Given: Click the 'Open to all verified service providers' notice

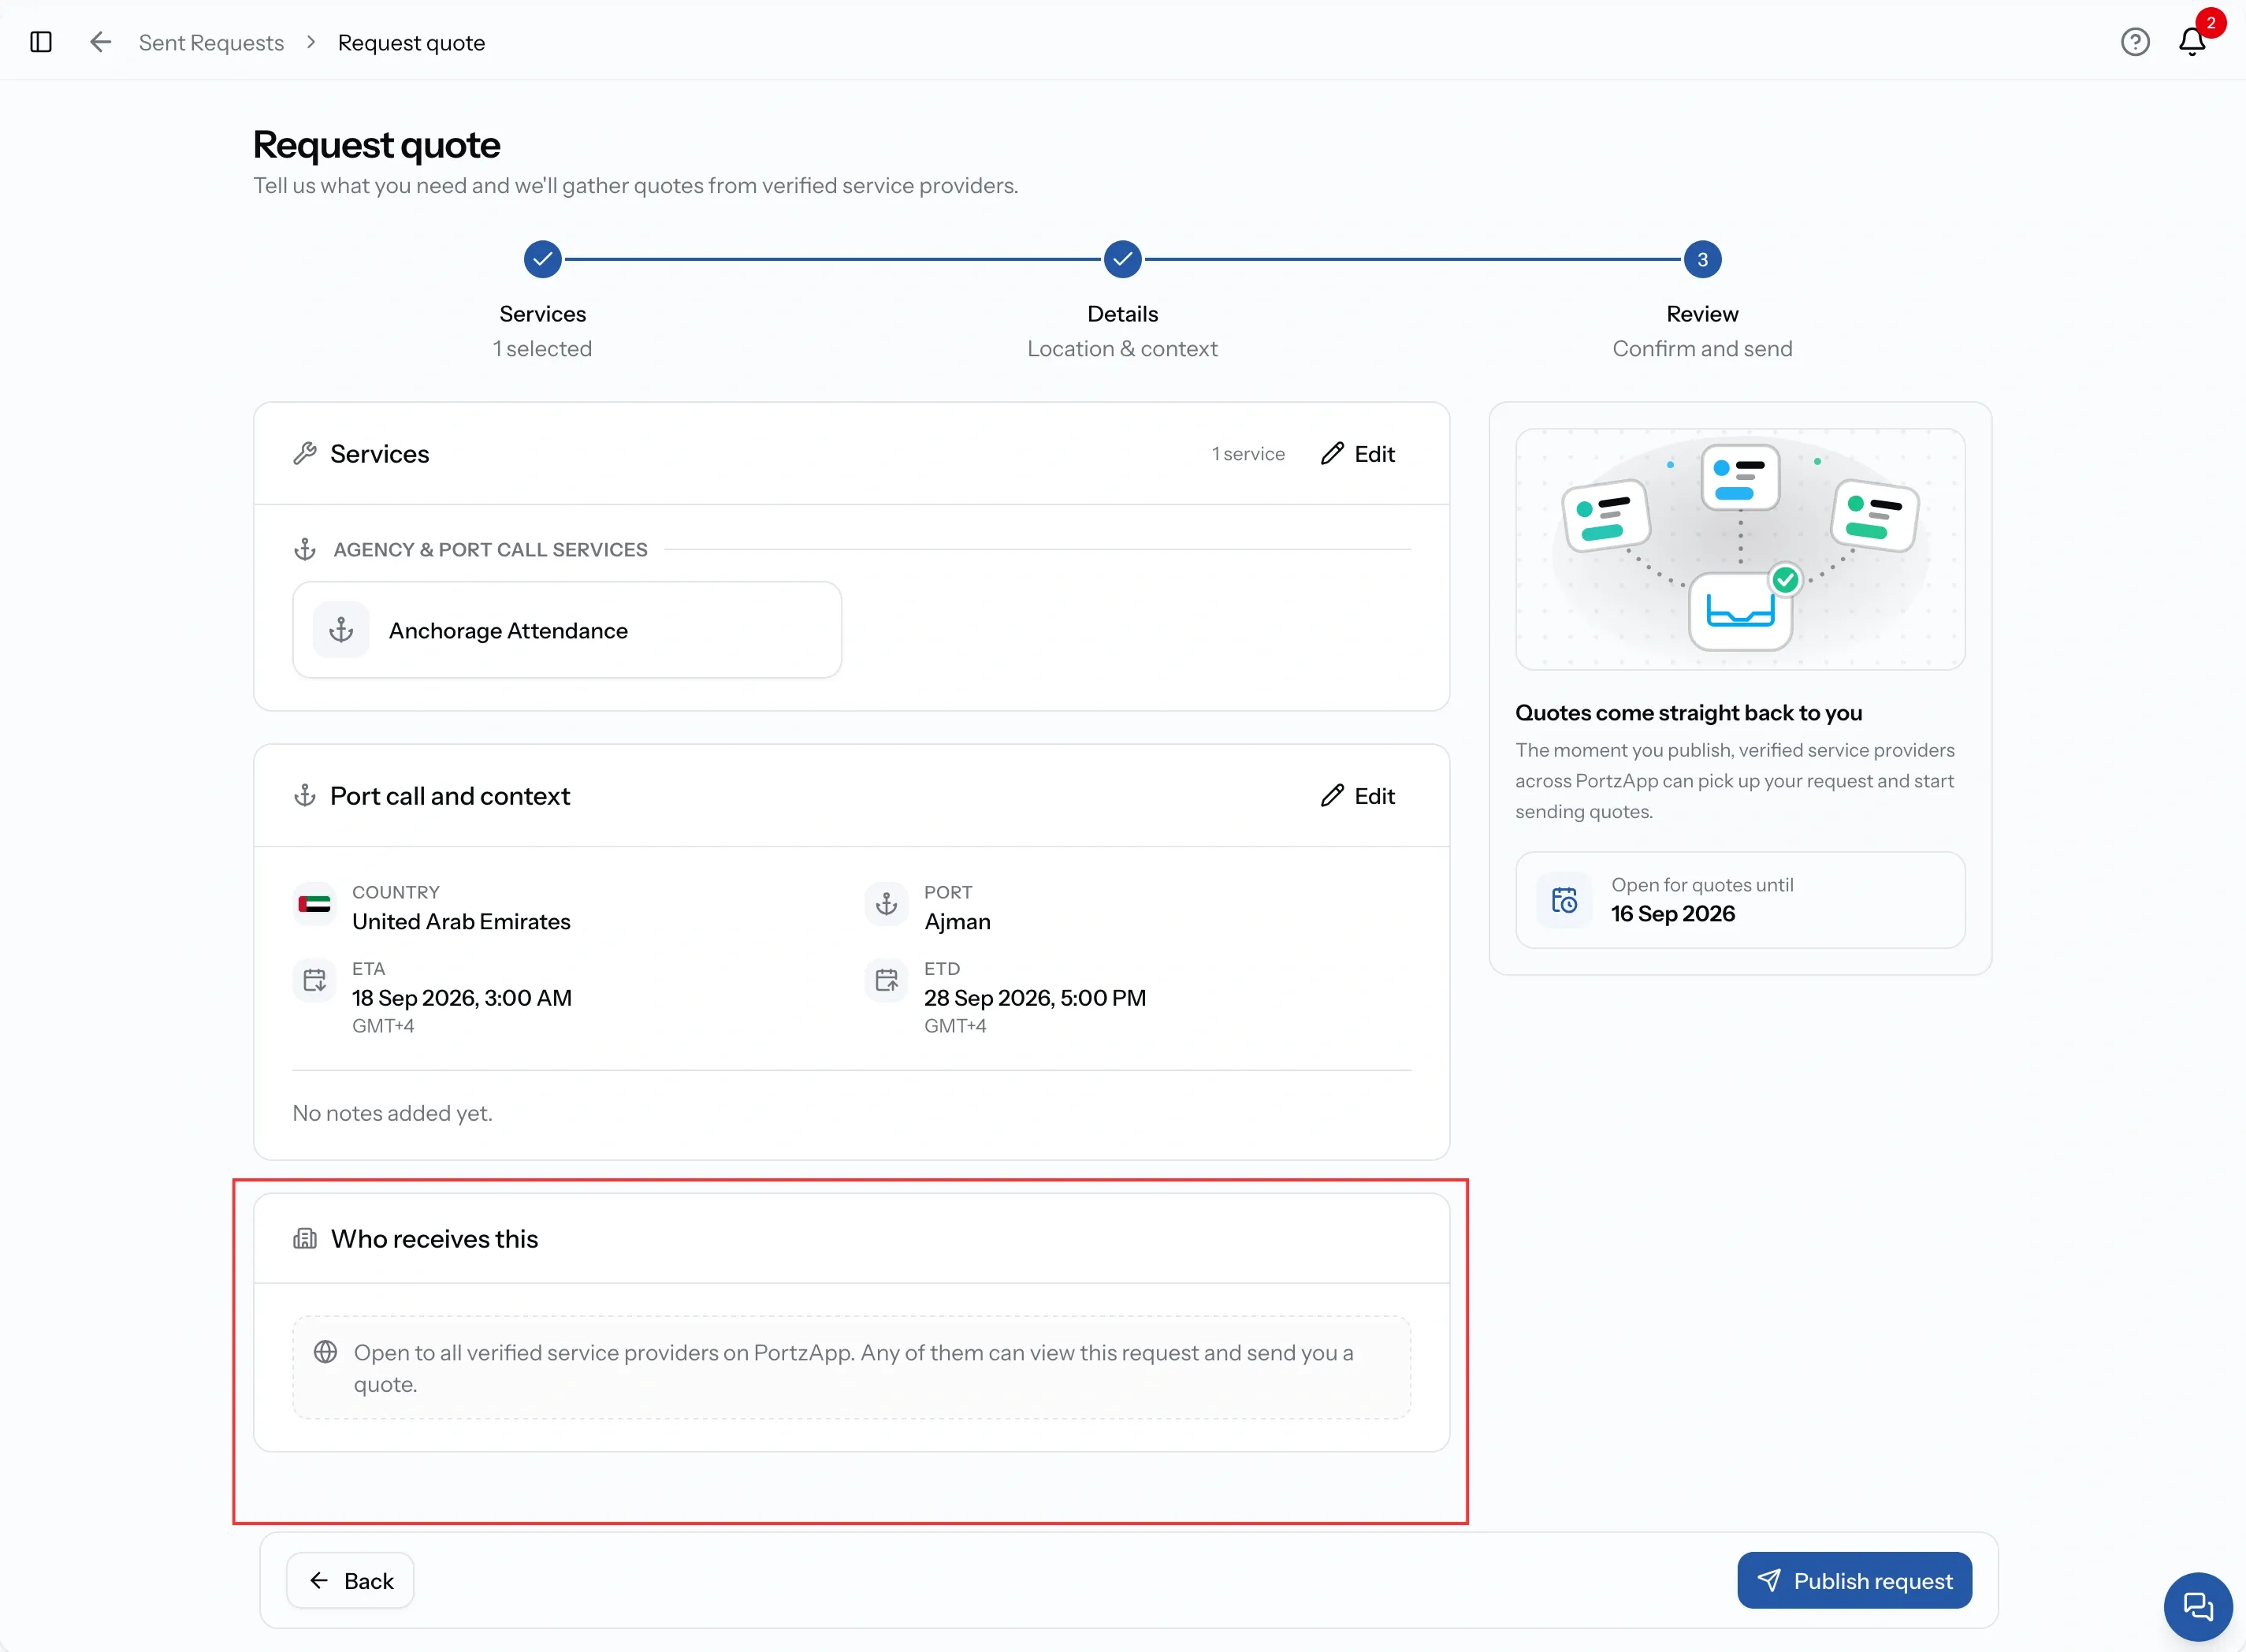Looking at the screenshot, I should pyautogui.click(x=852, y=1368).
